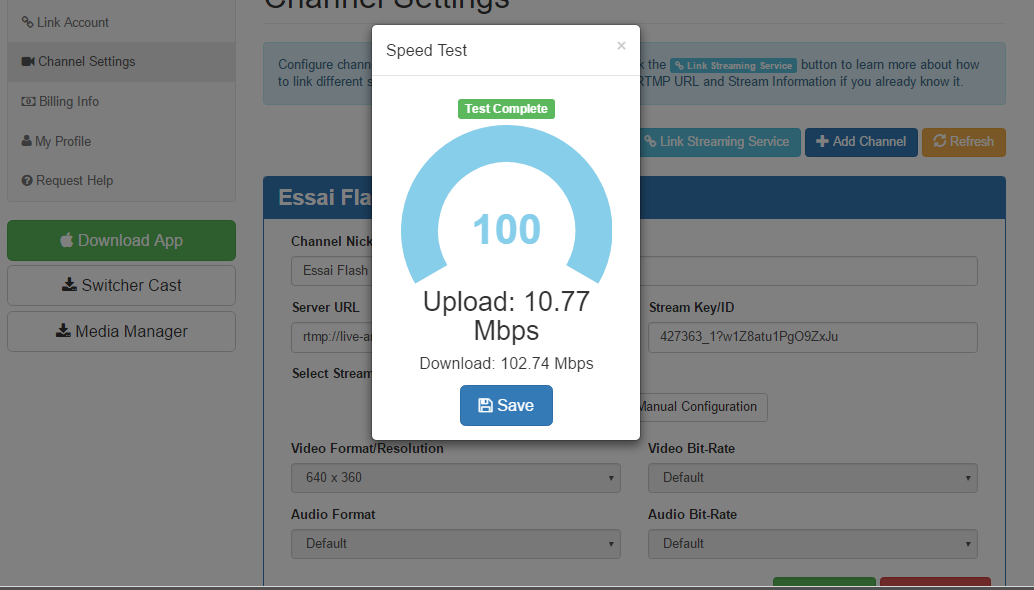Open Billing Info in sidebar

[x=121, y=102]
